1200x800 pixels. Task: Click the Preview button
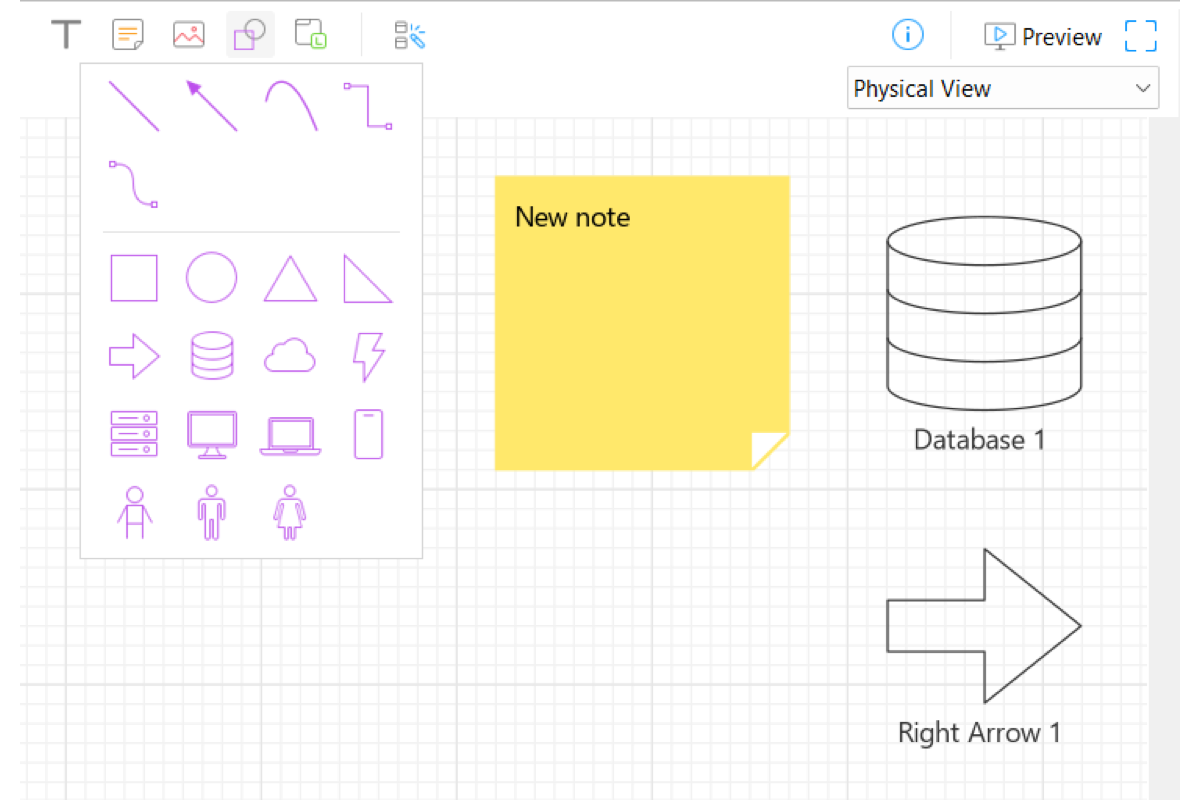pos(1043,36)
